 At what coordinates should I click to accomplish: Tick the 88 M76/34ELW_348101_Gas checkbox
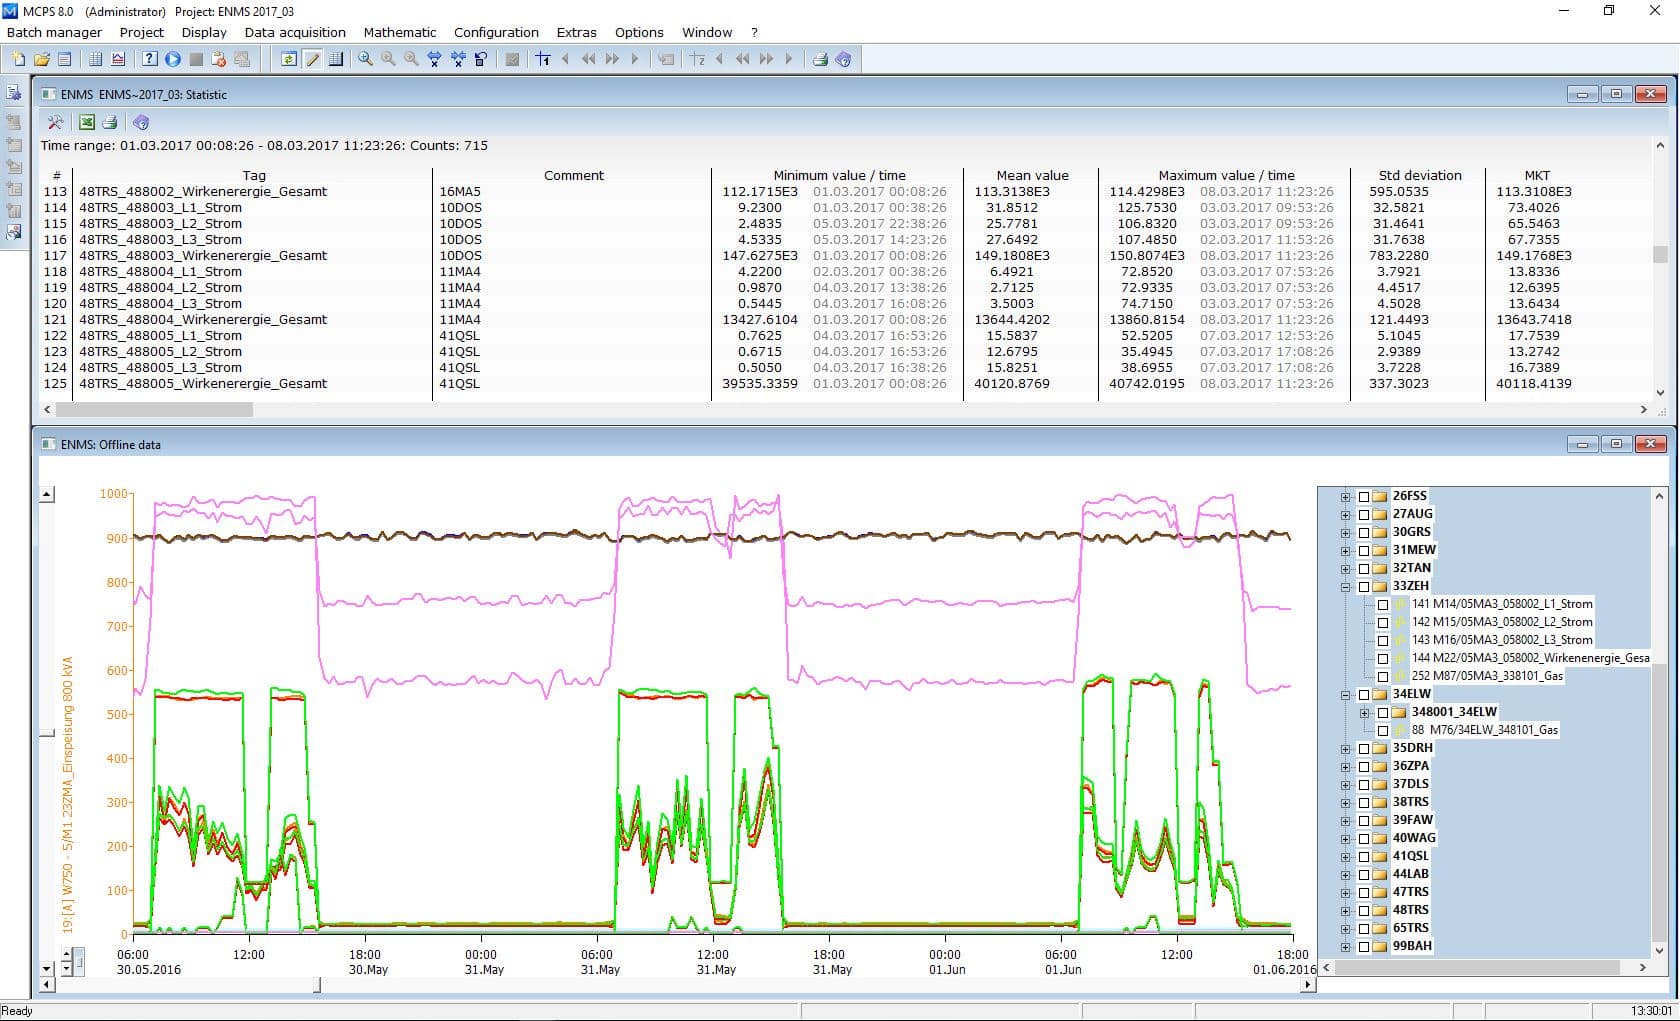coord(1383,730)
